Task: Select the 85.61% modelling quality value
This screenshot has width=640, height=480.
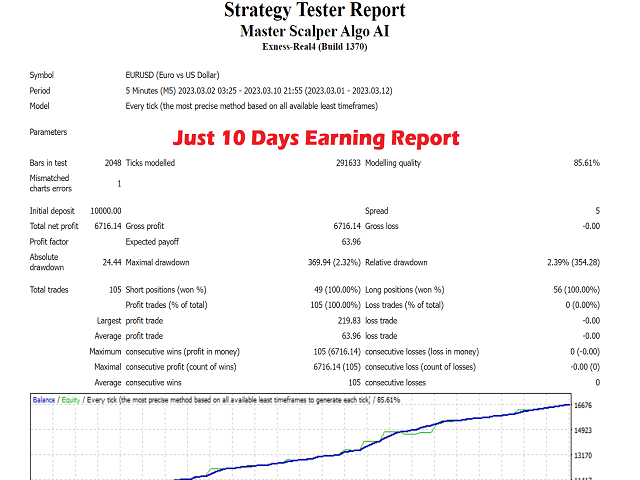Action: 587,163
